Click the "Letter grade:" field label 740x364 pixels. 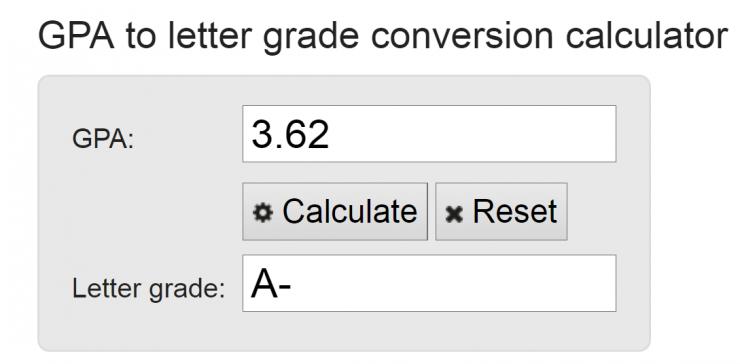[x=148, y=288]
